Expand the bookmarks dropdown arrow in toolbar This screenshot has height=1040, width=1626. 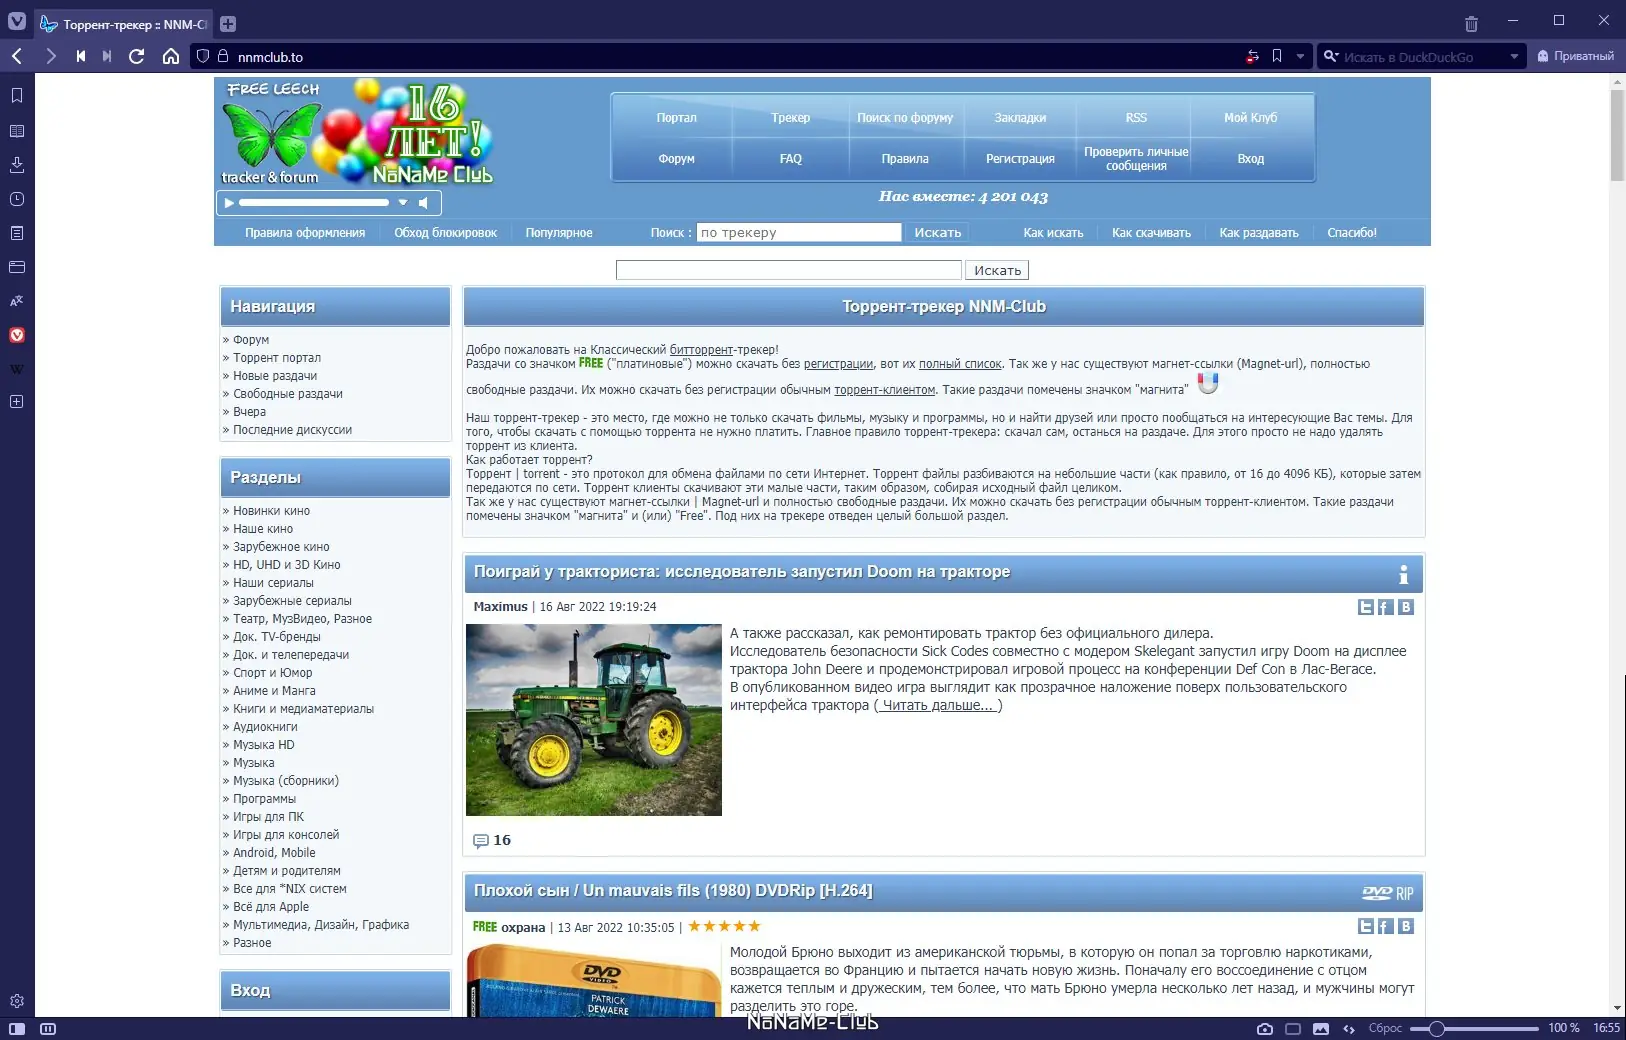point(1297,56)
